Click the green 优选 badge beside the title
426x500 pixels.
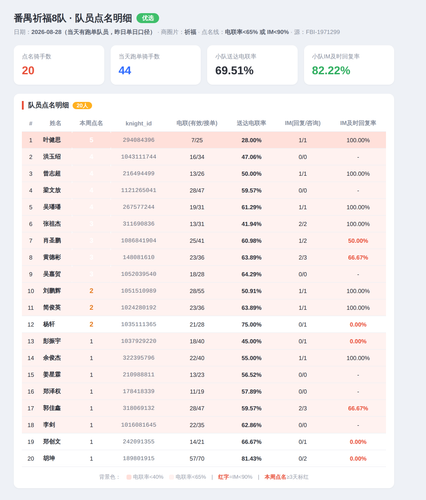point(148,18)
